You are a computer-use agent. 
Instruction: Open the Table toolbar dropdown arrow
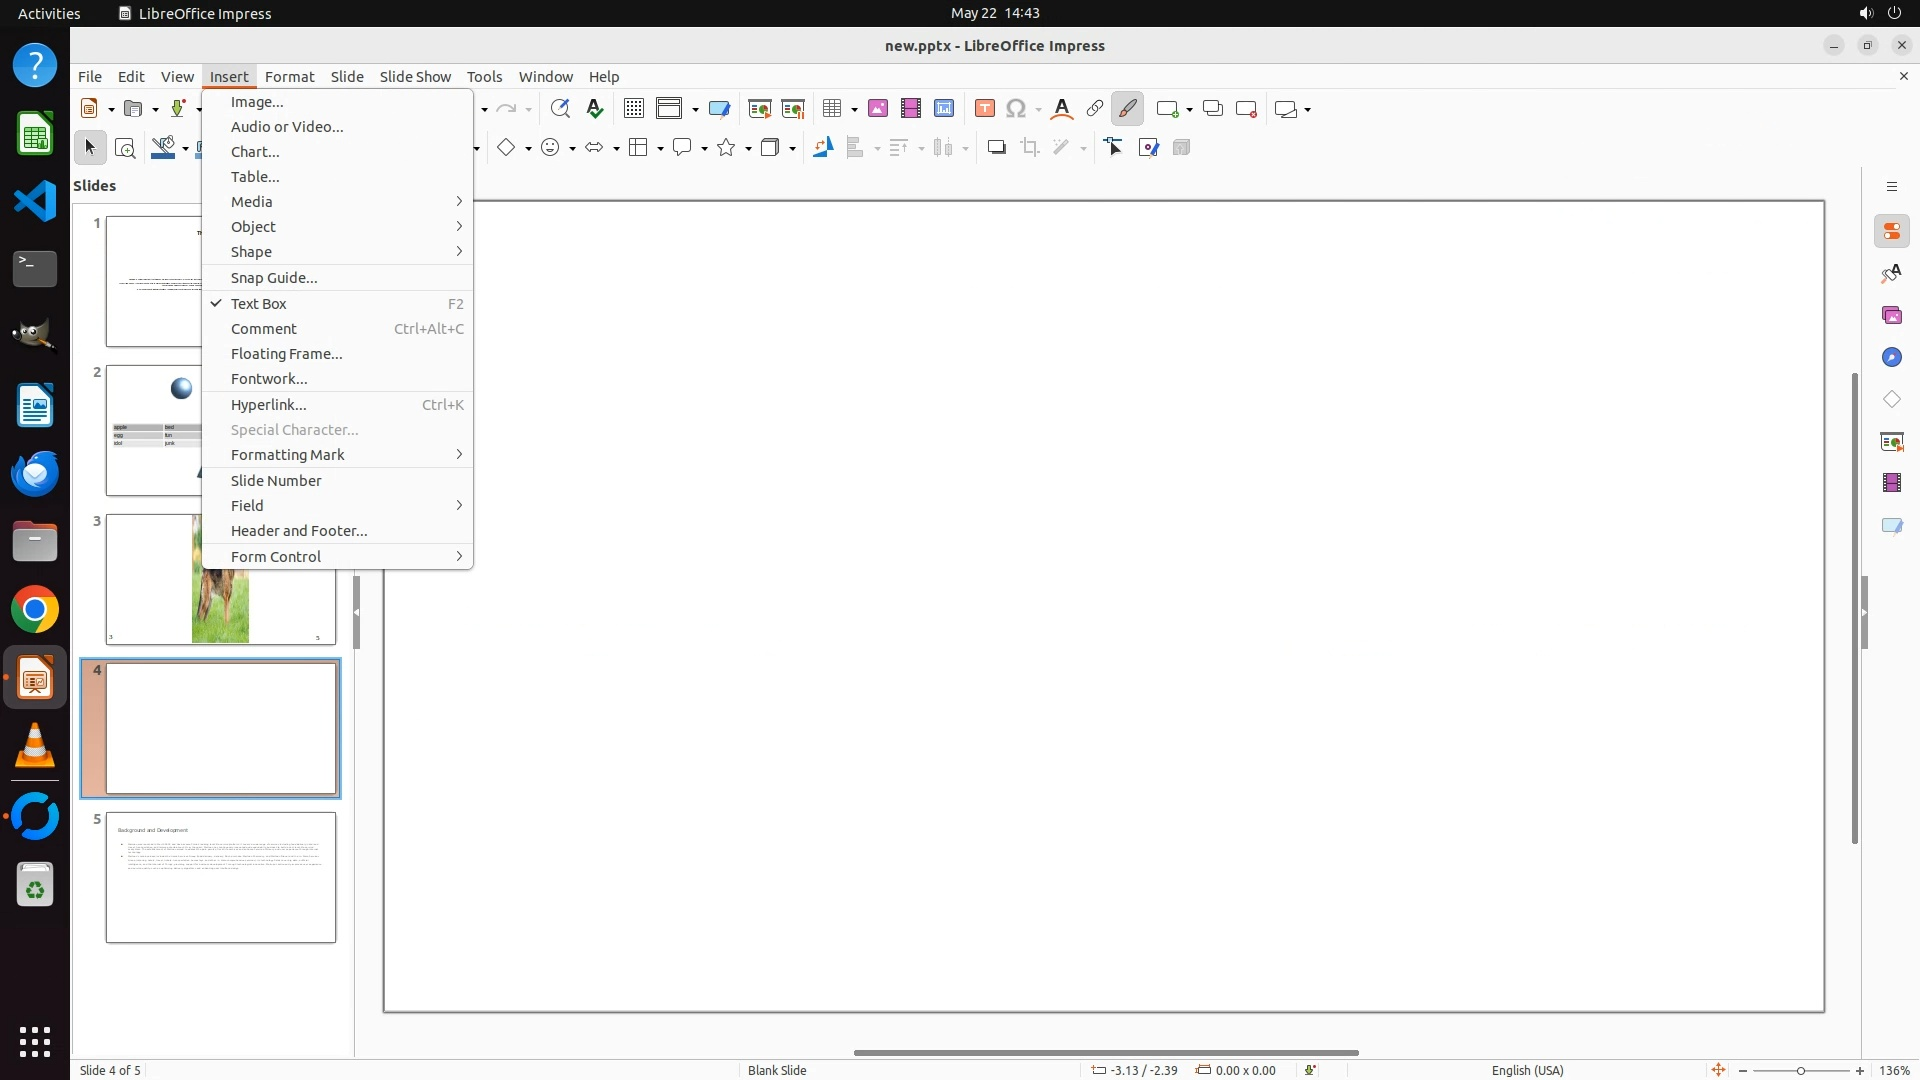855,109
